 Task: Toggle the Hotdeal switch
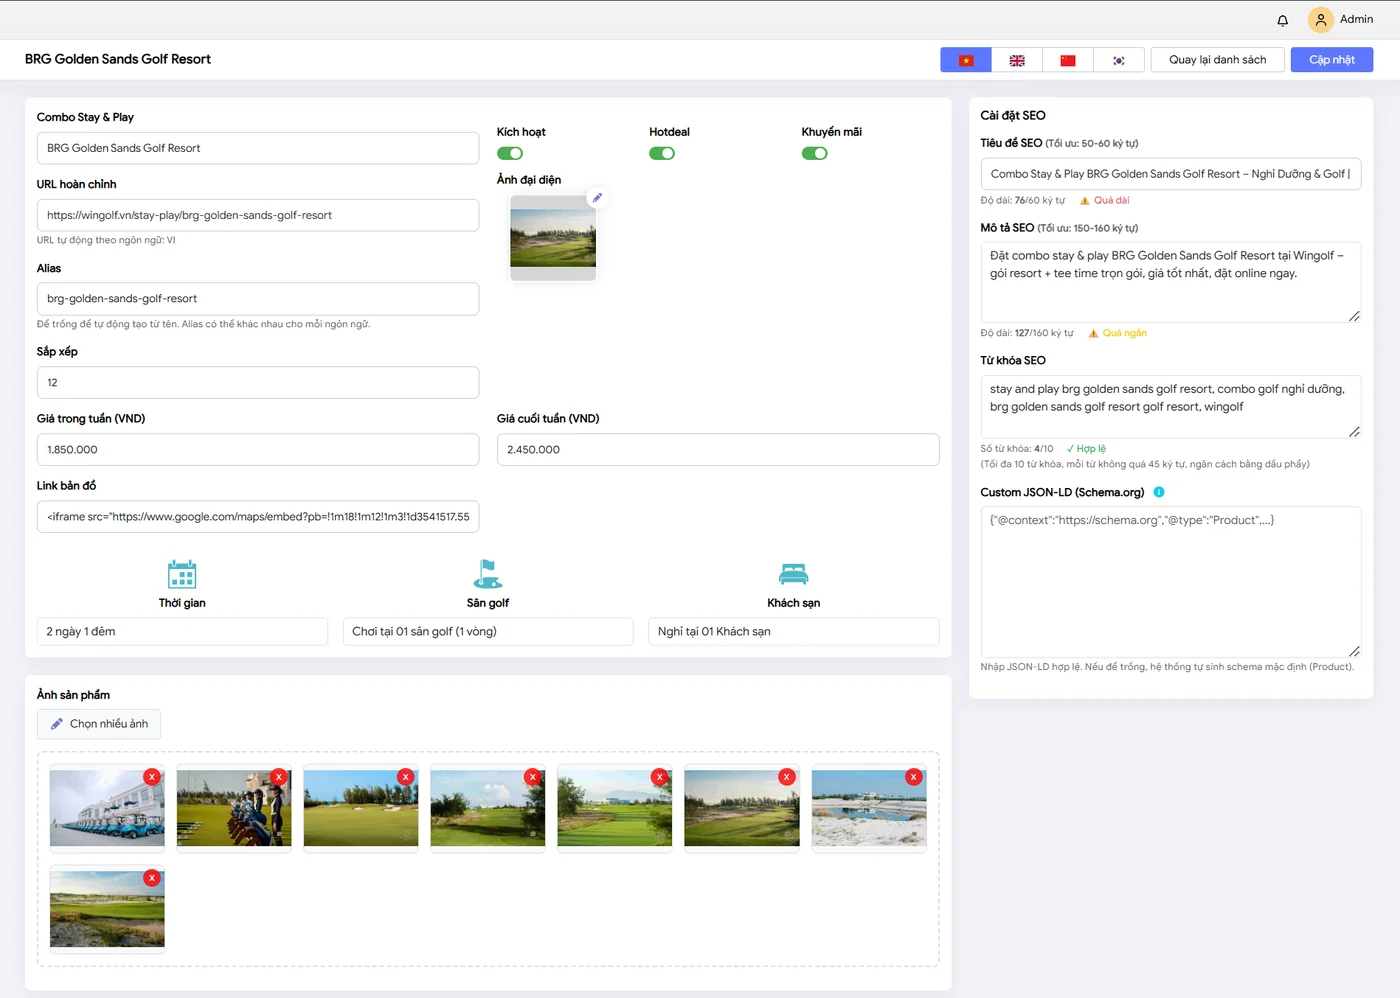click(x=662, y=153)
